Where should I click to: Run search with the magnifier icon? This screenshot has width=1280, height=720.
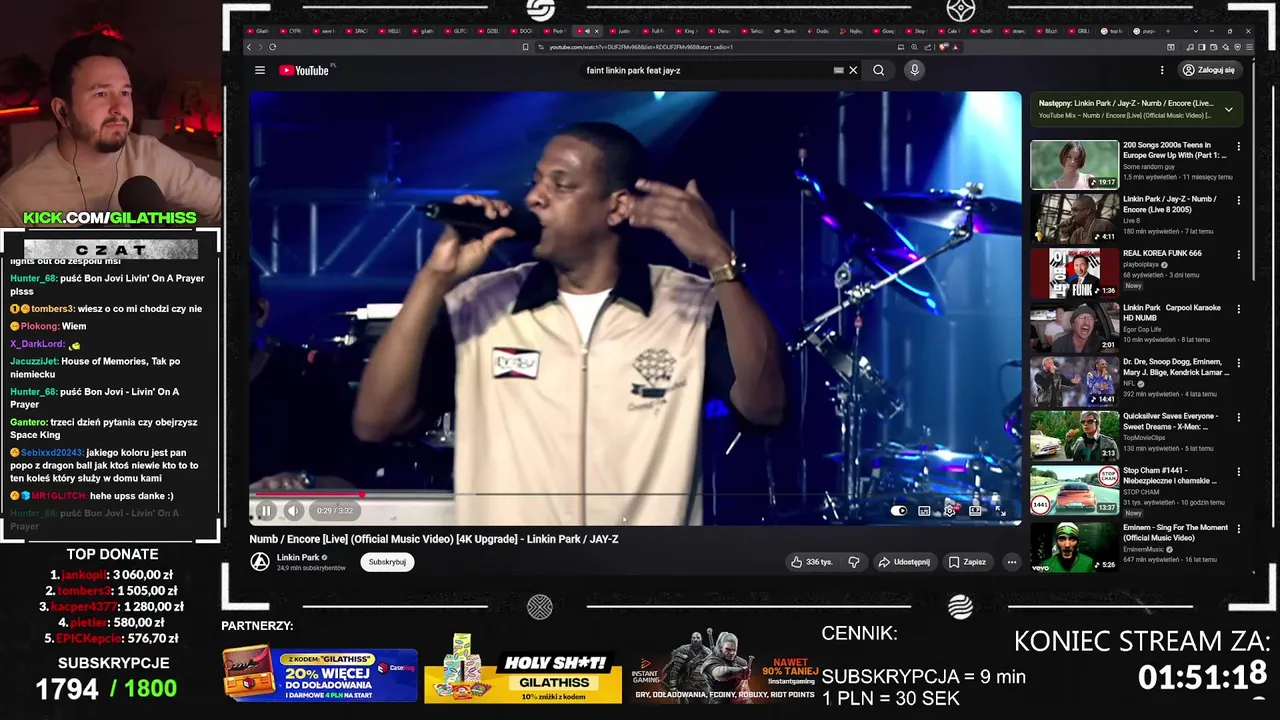[x=878, y=70]
